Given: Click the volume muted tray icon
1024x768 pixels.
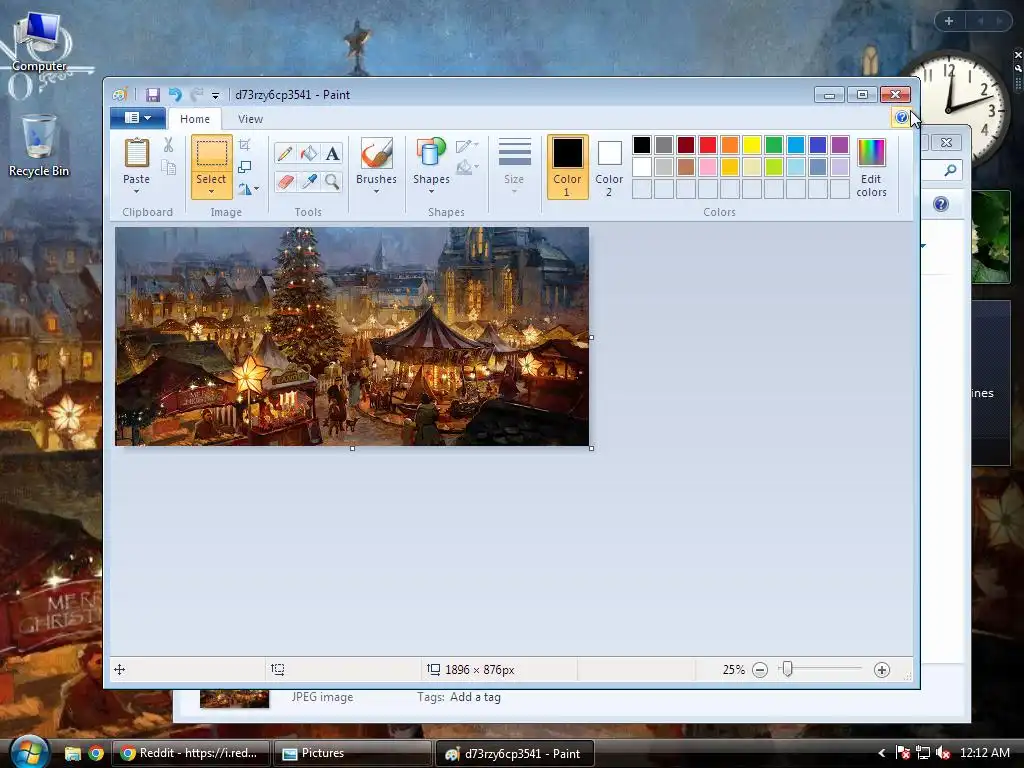Looking at the screenshot, I should pyautogui.click(x=942, y=753).
